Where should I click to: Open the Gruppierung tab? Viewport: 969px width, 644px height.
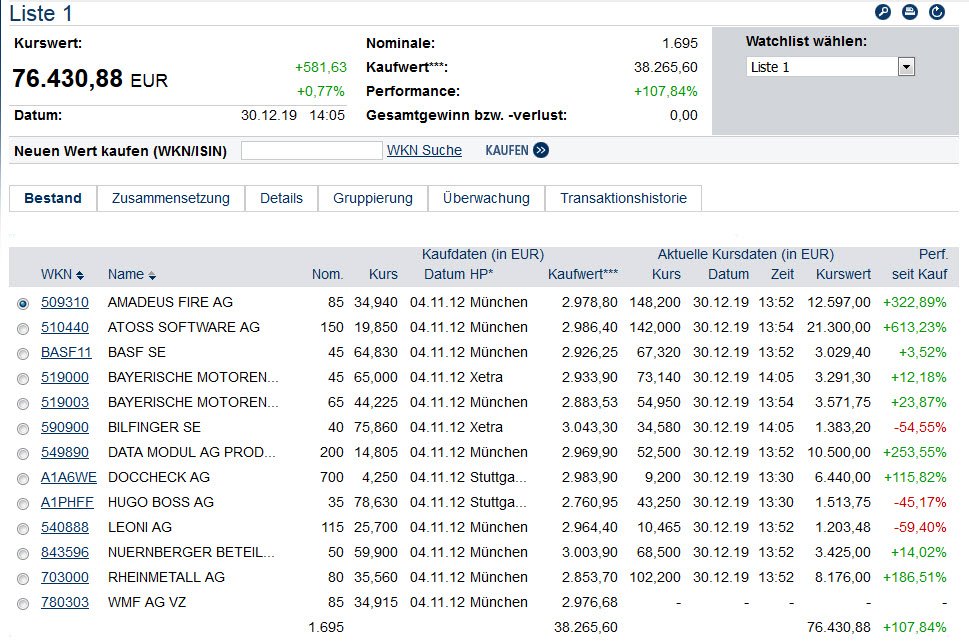pos(373,198)
